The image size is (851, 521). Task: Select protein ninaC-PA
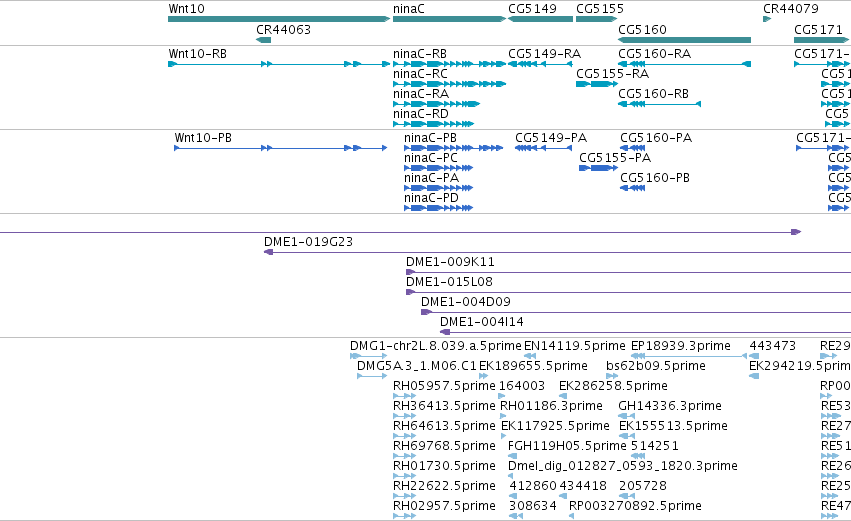click(x=439, y=188)
